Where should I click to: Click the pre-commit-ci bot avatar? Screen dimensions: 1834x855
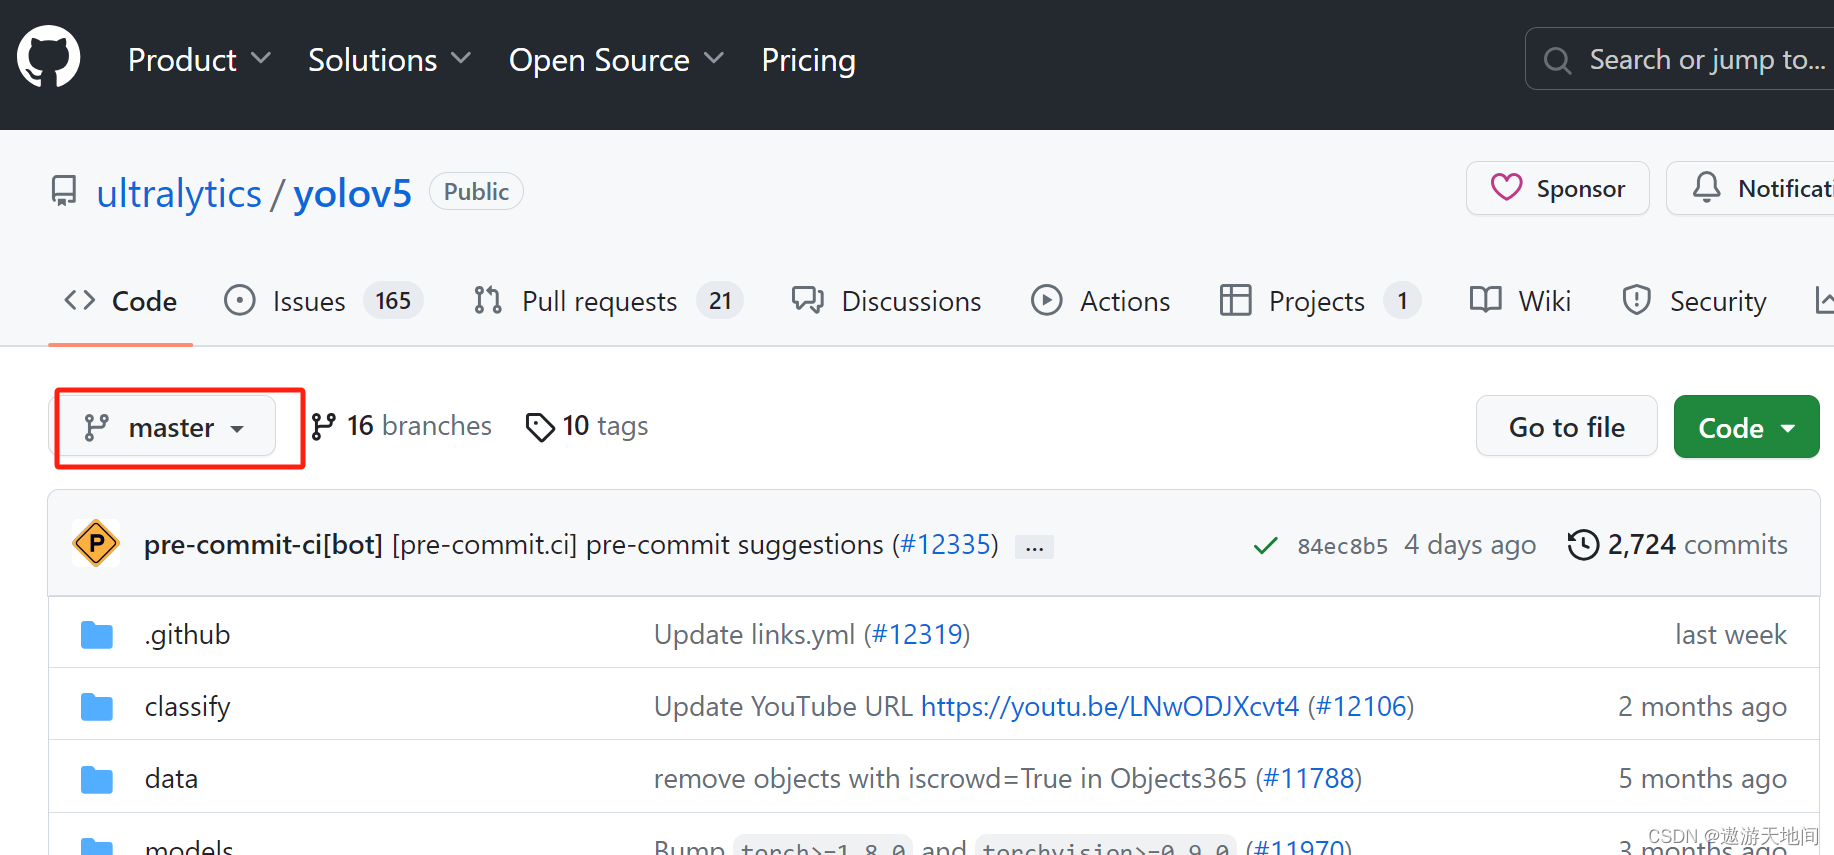pyautogui.click(x=96, y=543)
